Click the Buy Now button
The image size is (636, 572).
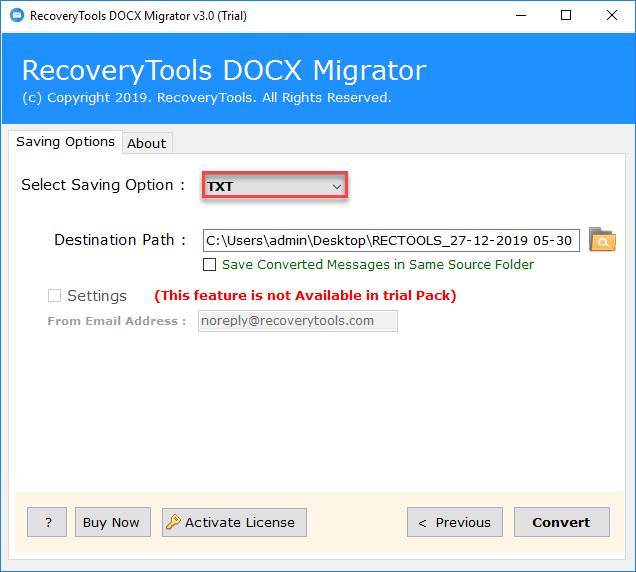click(x=113, y=522)
